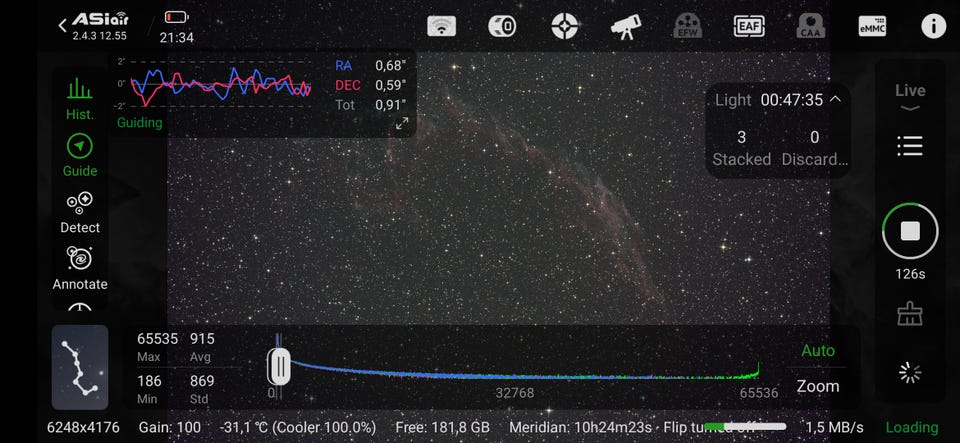Click the Gain: 100 status entry
Viewport: 960px width, 443px height.
170,427
